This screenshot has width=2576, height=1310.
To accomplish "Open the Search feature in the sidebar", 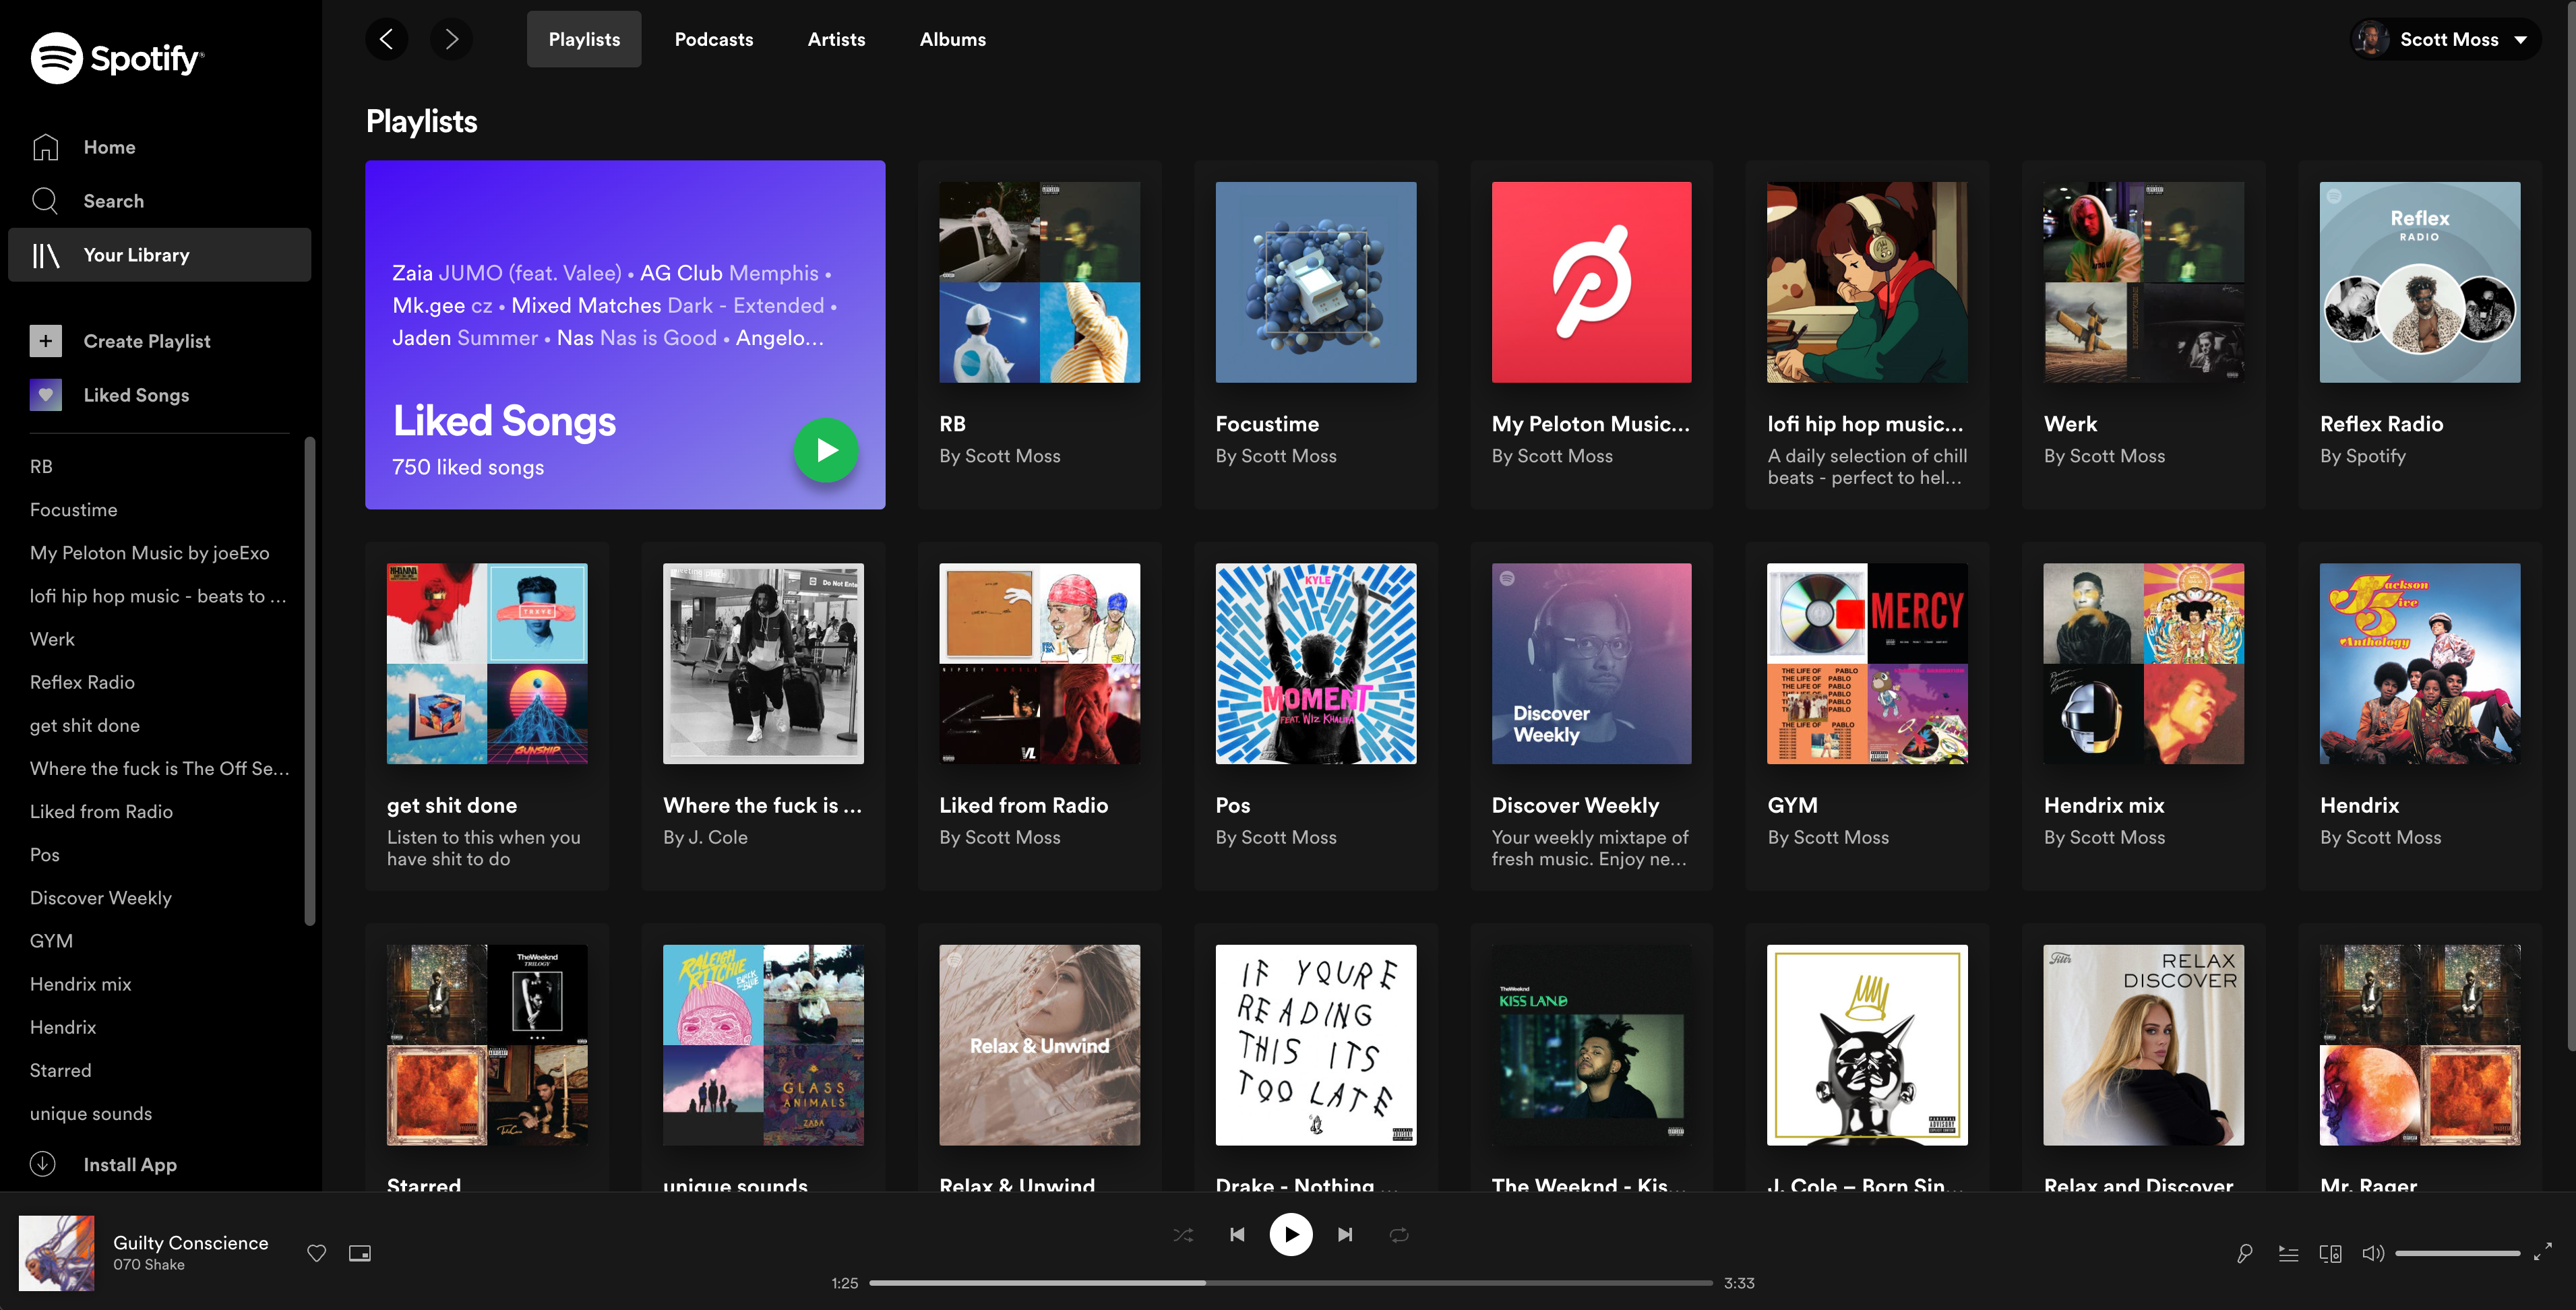I will coord(113,200).
